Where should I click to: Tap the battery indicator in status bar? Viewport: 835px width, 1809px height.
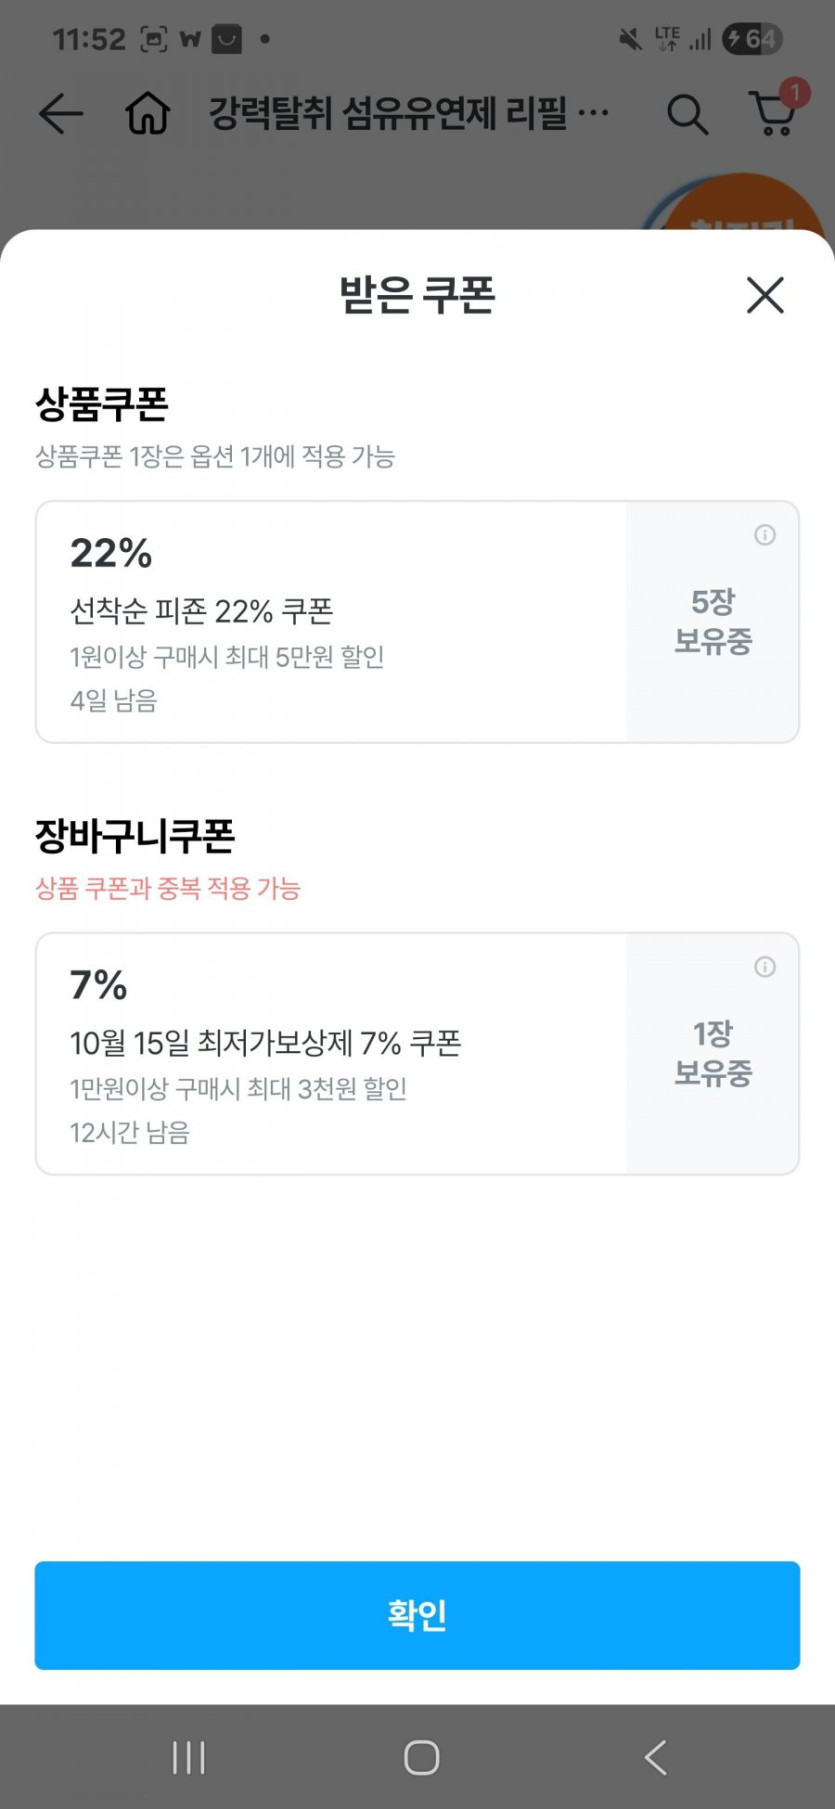click(752, 40)
